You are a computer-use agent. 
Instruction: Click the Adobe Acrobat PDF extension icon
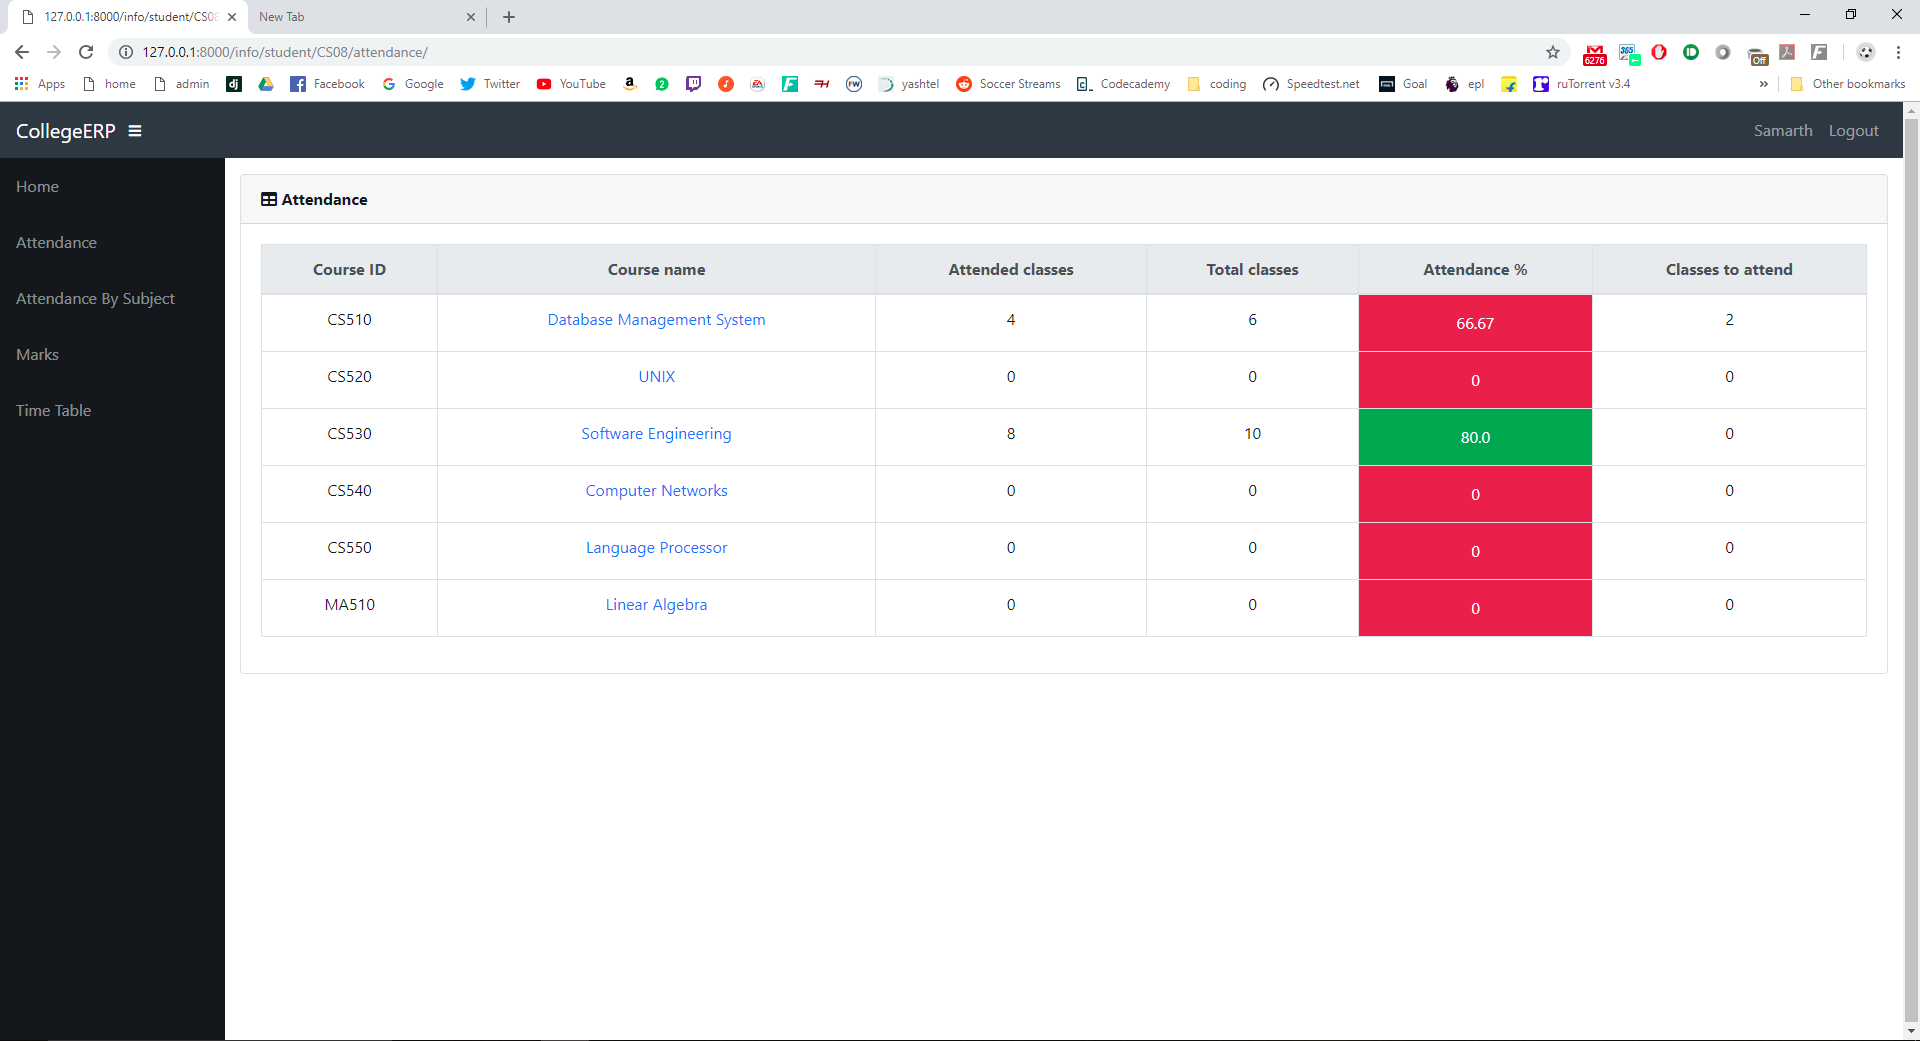coord(1787,52)
